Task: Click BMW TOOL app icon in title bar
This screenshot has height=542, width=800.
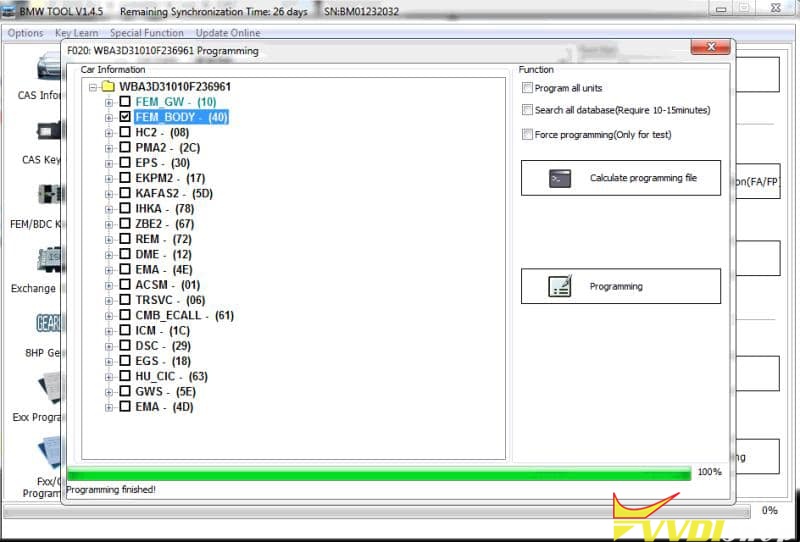Action: pyautogui.click(x=9, y=11)
